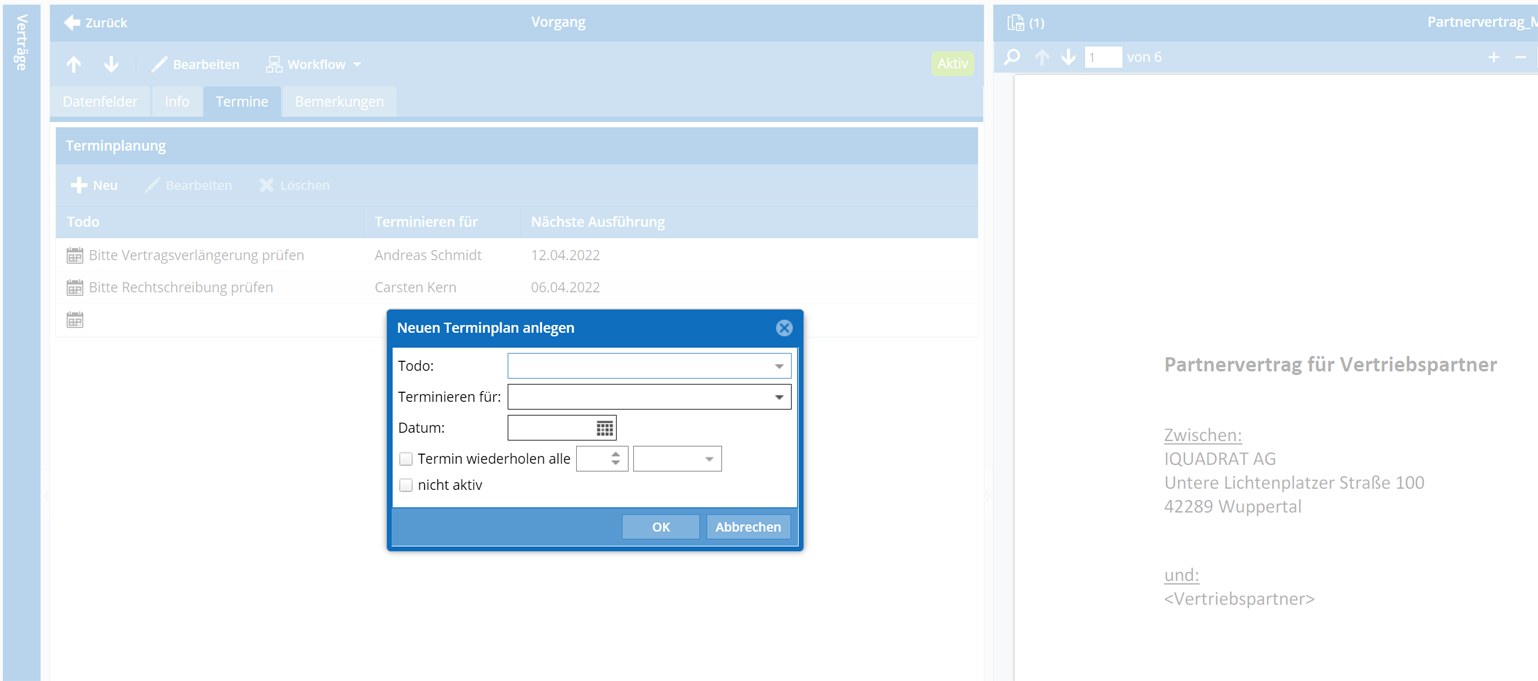This screenshot has width=1538, height=681.
Task: Click Carsten Kern cell
Action: pyautogui.click(x=415, y=287)
